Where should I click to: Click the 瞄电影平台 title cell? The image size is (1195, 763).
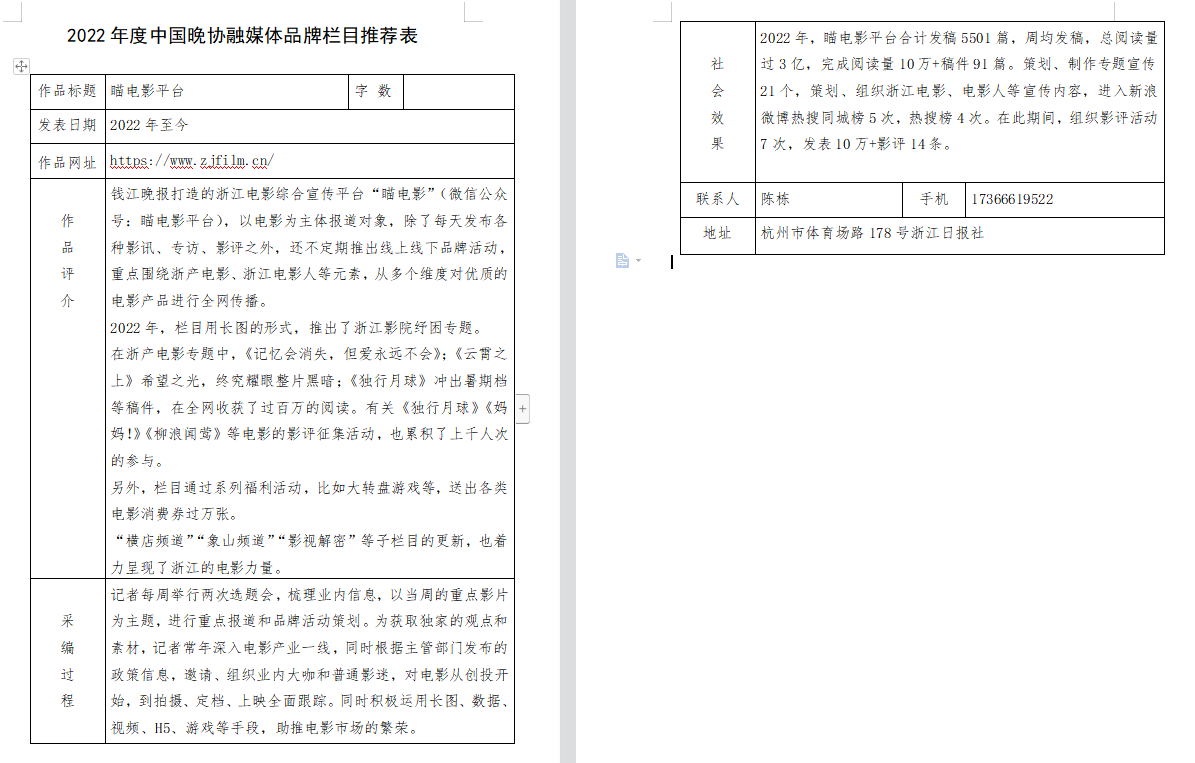(227, 91)
